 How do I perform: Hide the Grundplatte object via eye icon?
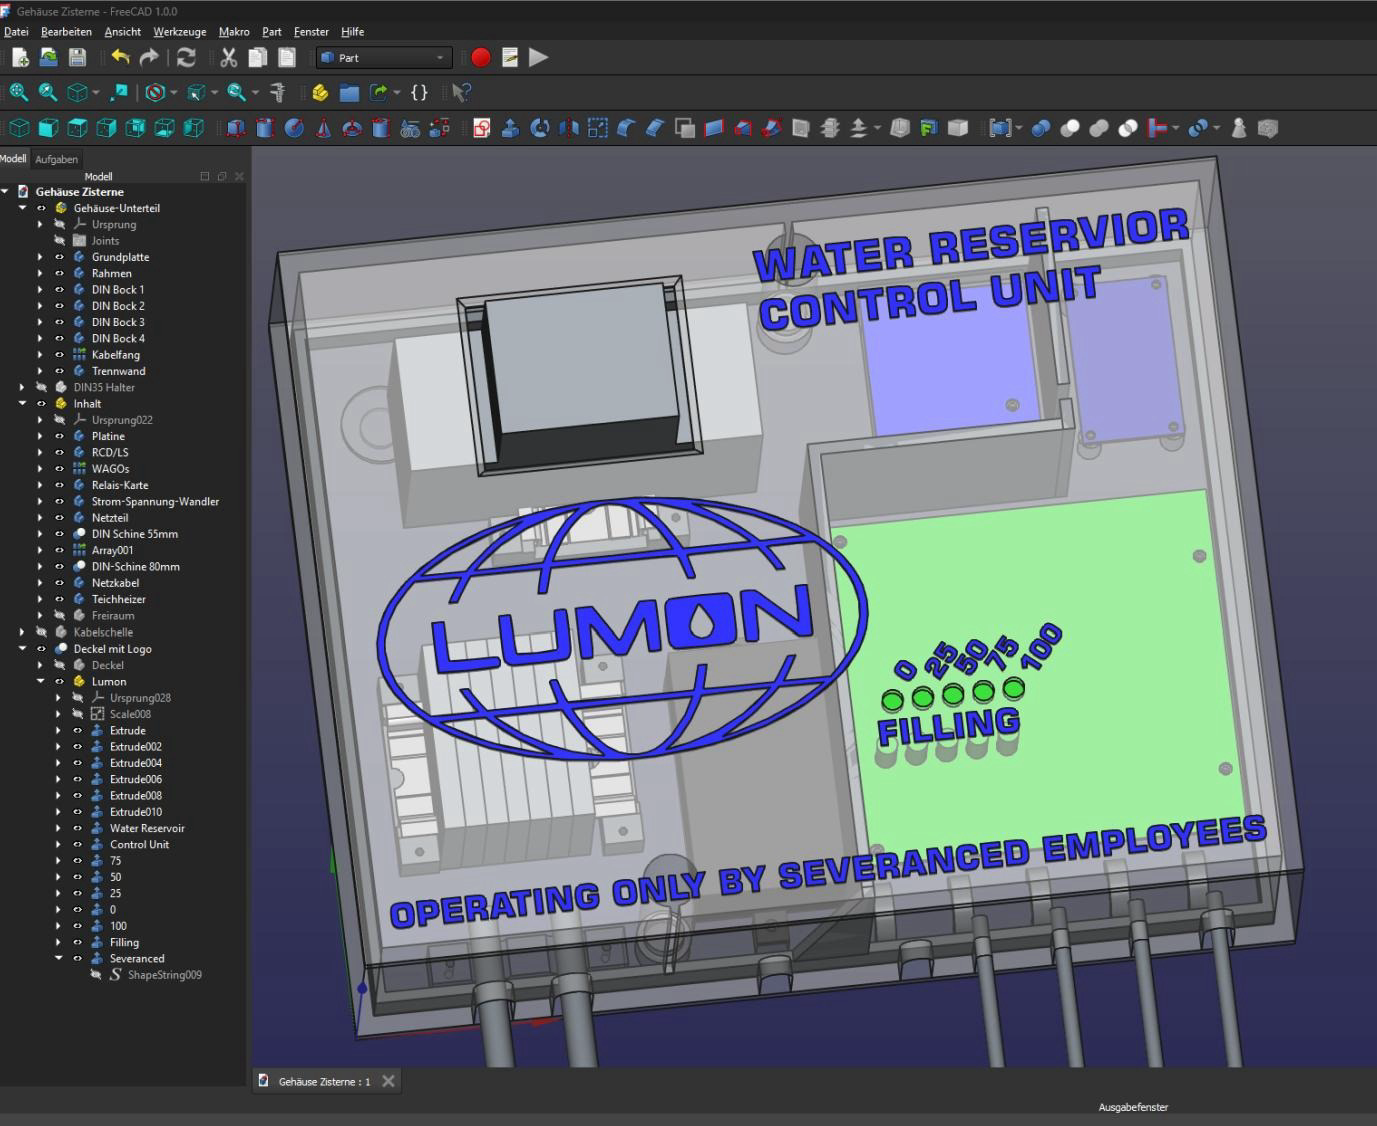coord(59,257)
